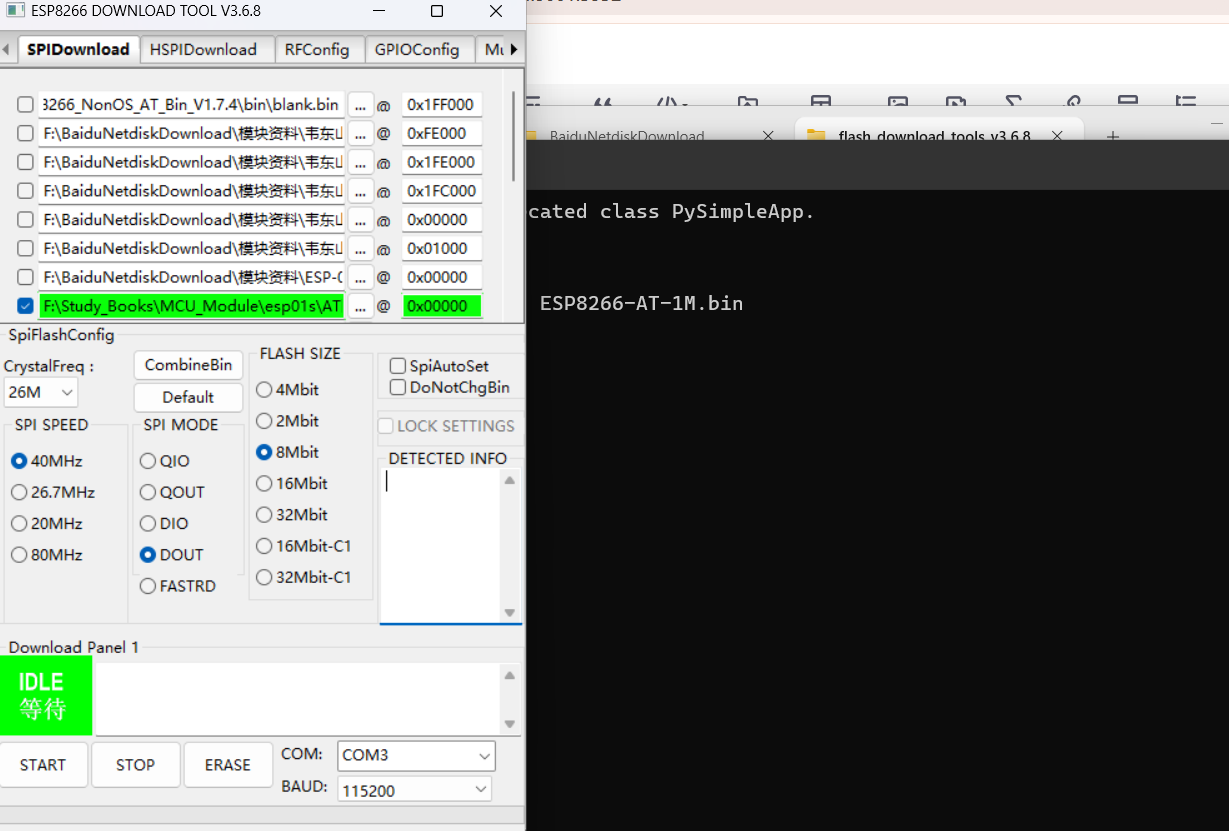Uncheck the Study_Books firmware row checkbox
This screenshot has width=1229, height=831.
(x=26, y=306)
